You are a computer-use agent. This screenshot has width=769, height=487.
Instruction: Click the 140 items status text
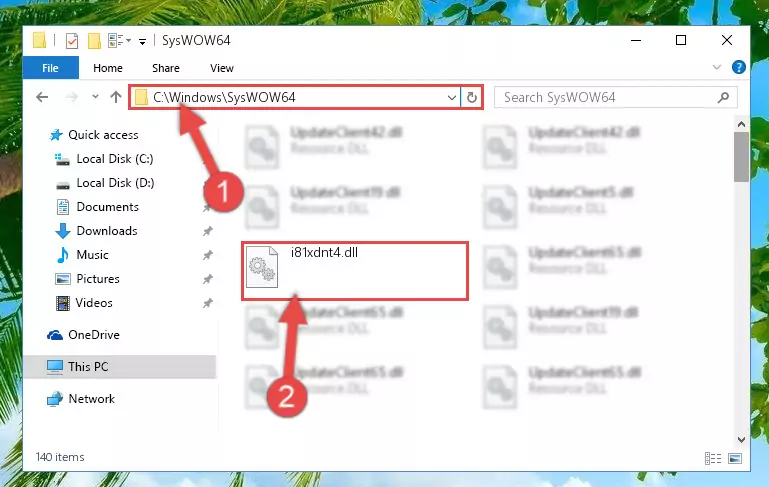pyautogui.click(x=60, y=457)
